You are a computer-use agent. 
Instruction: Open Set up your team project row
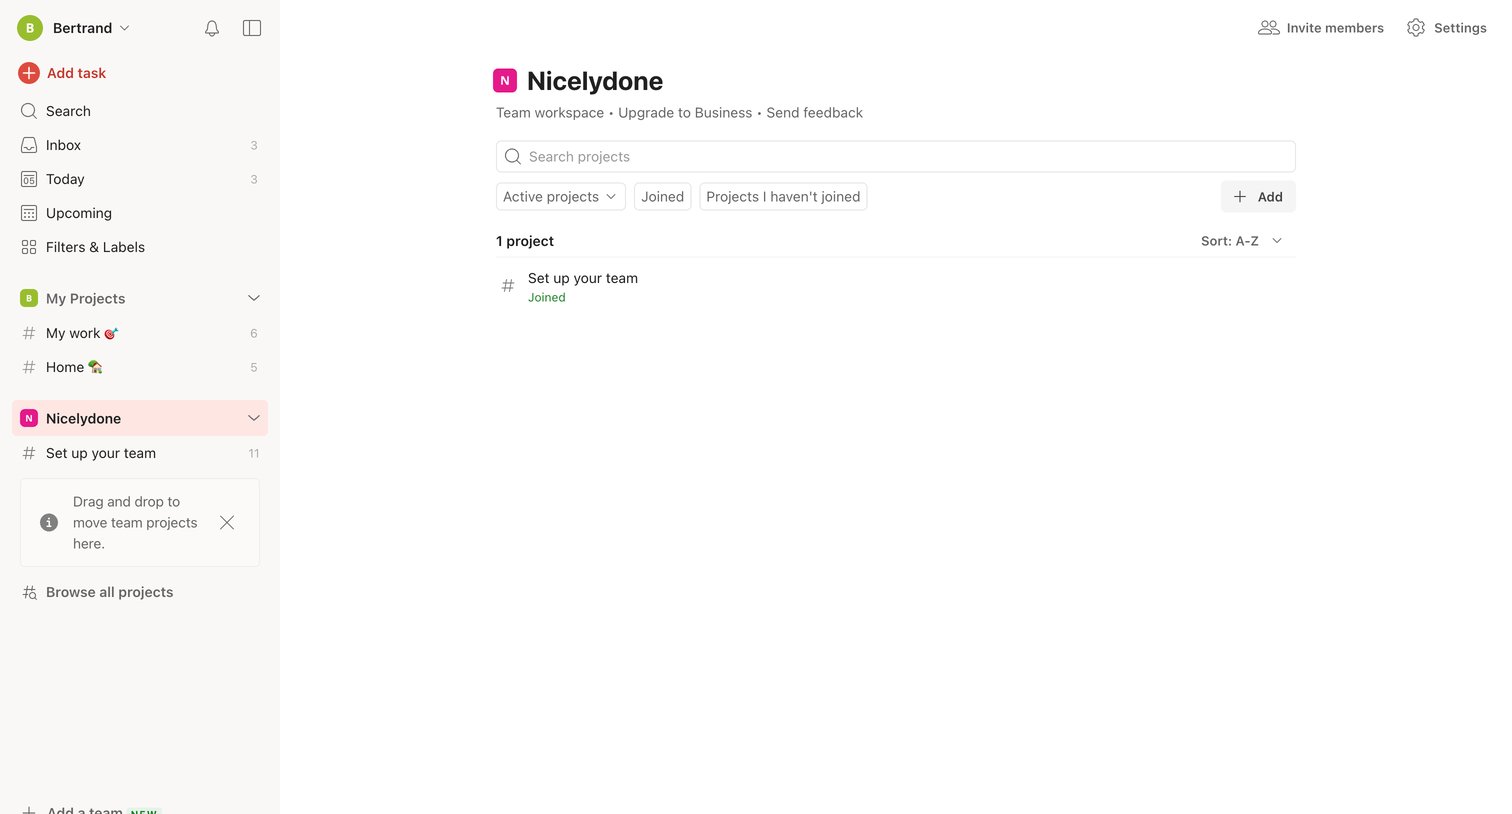[896, 287]
